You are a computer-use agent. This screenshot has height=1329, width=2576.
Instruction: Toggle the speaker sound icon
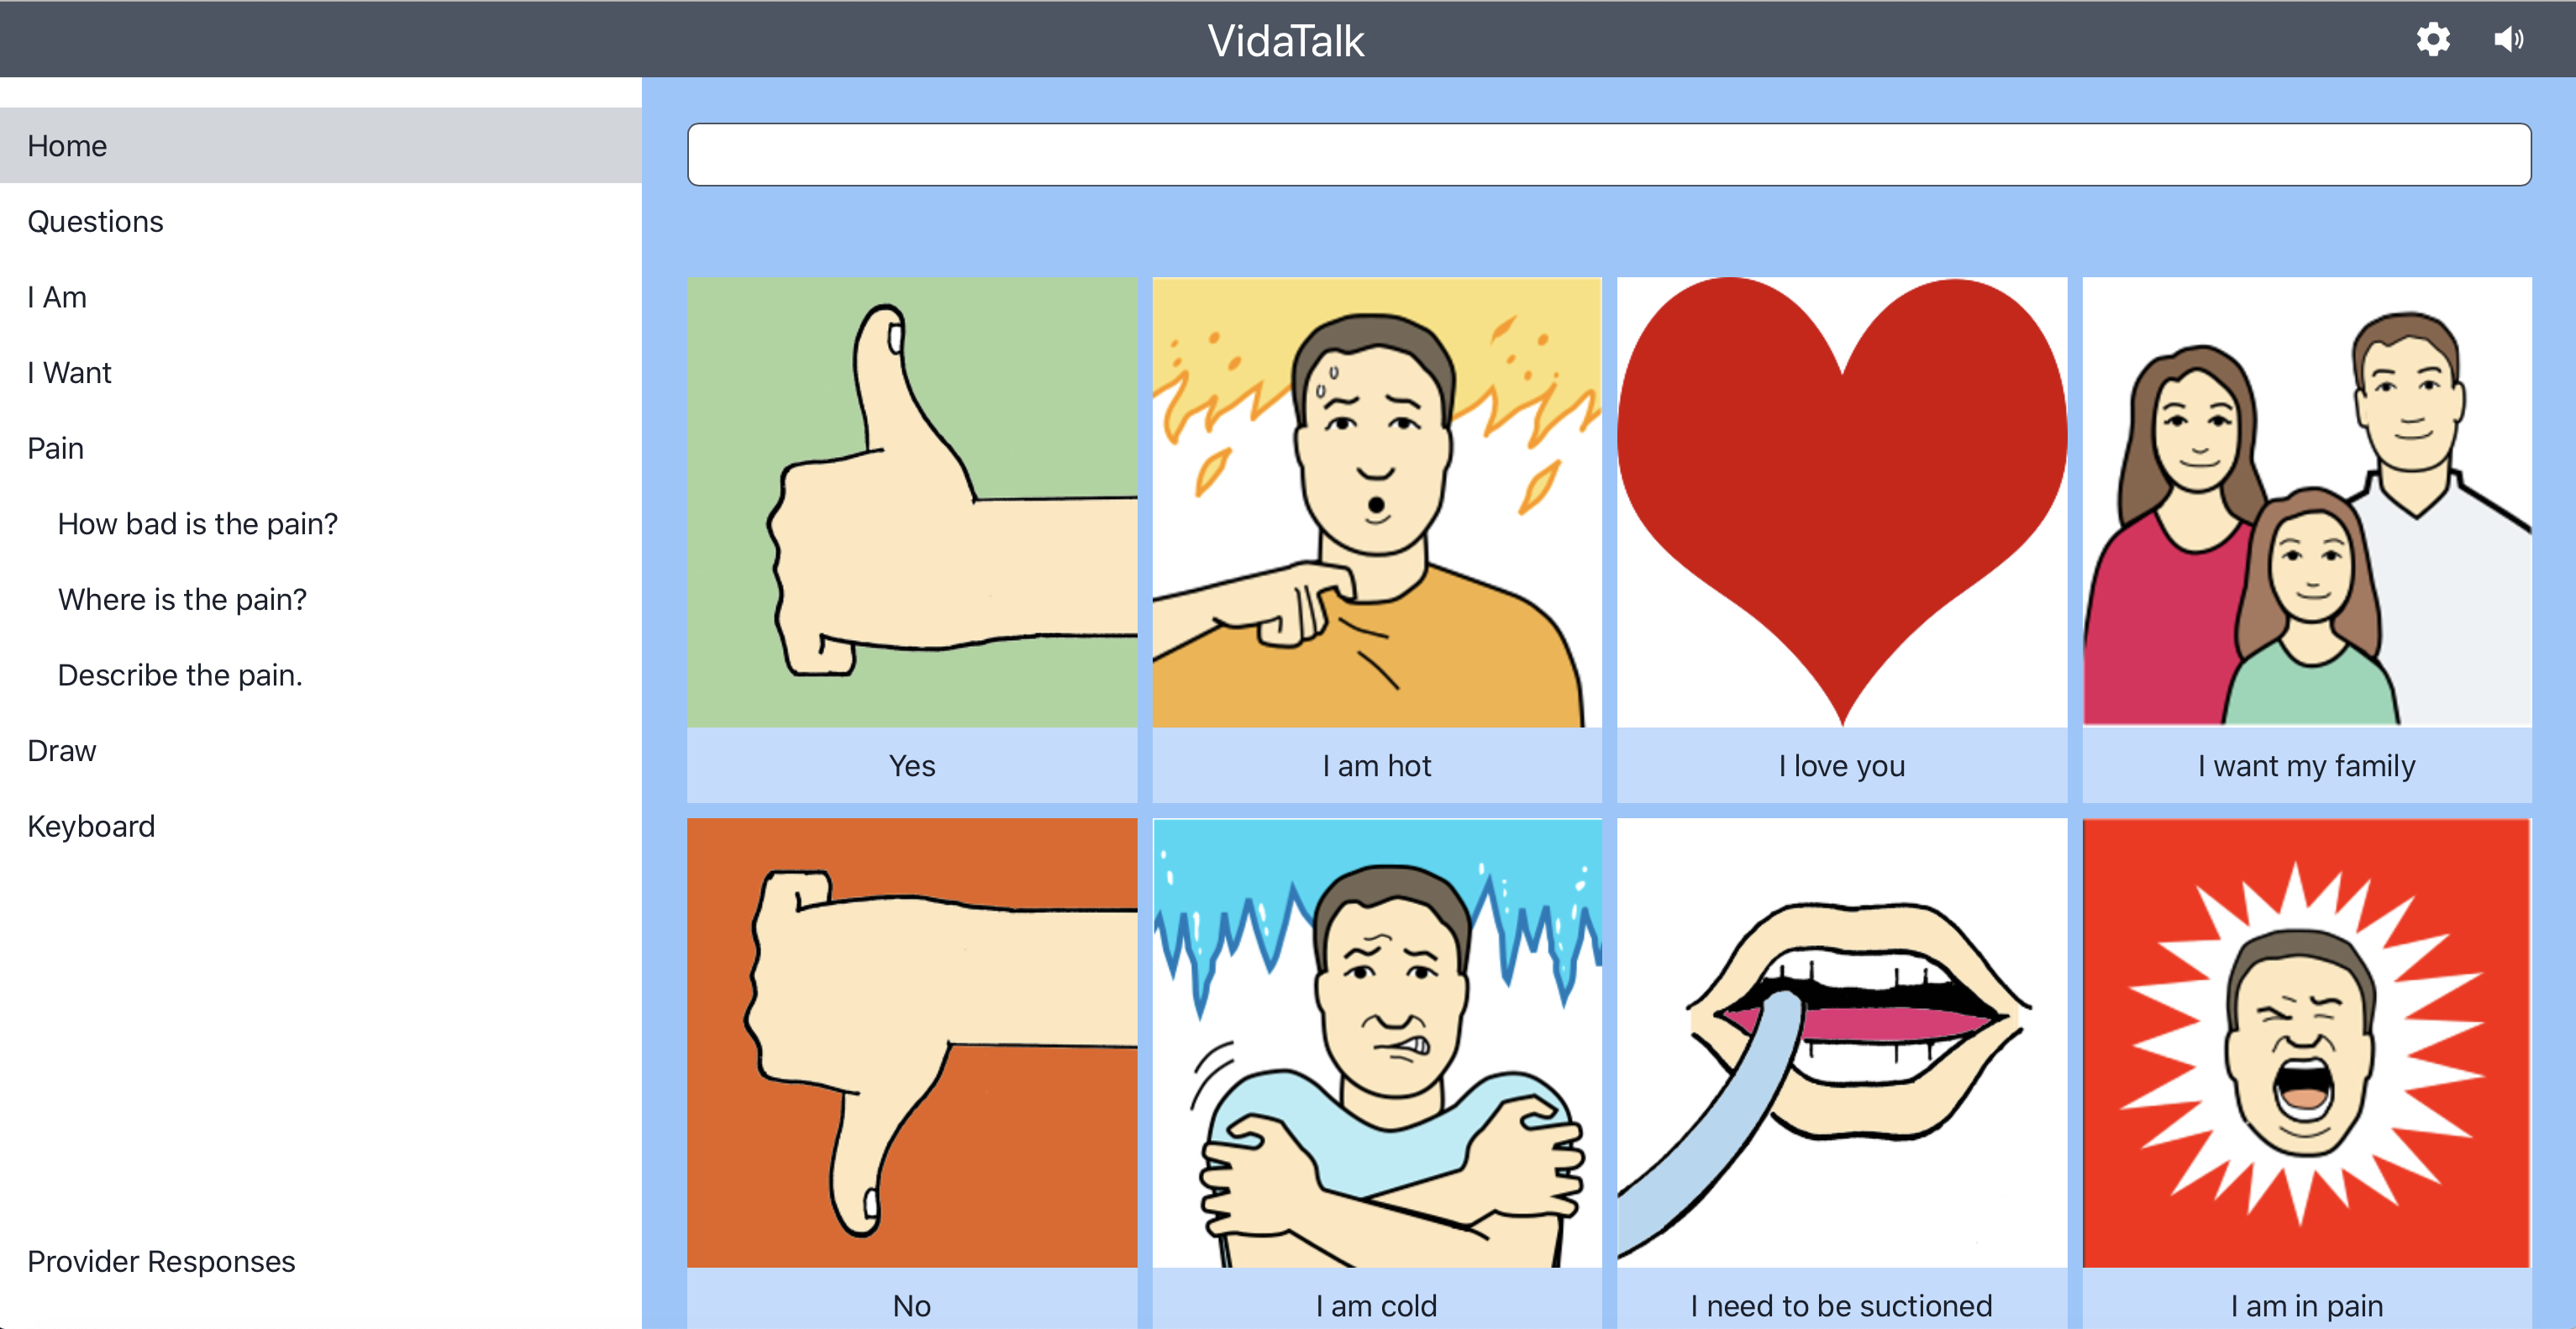(x=2509, y=40)
